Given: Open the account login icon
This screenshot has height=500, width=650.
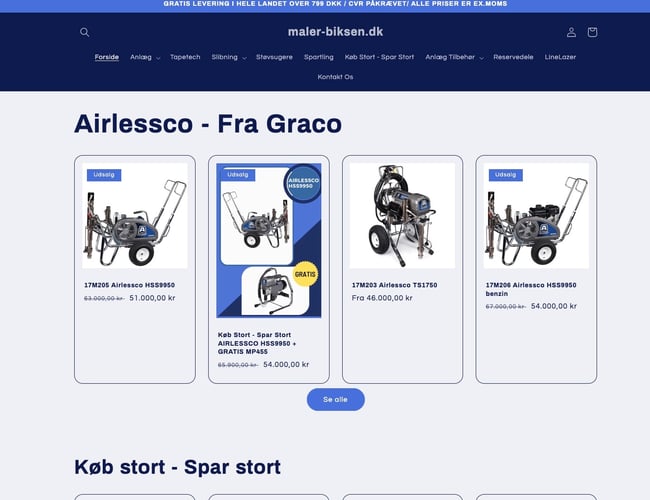Looking at the screenshot, I should (571, 32).
